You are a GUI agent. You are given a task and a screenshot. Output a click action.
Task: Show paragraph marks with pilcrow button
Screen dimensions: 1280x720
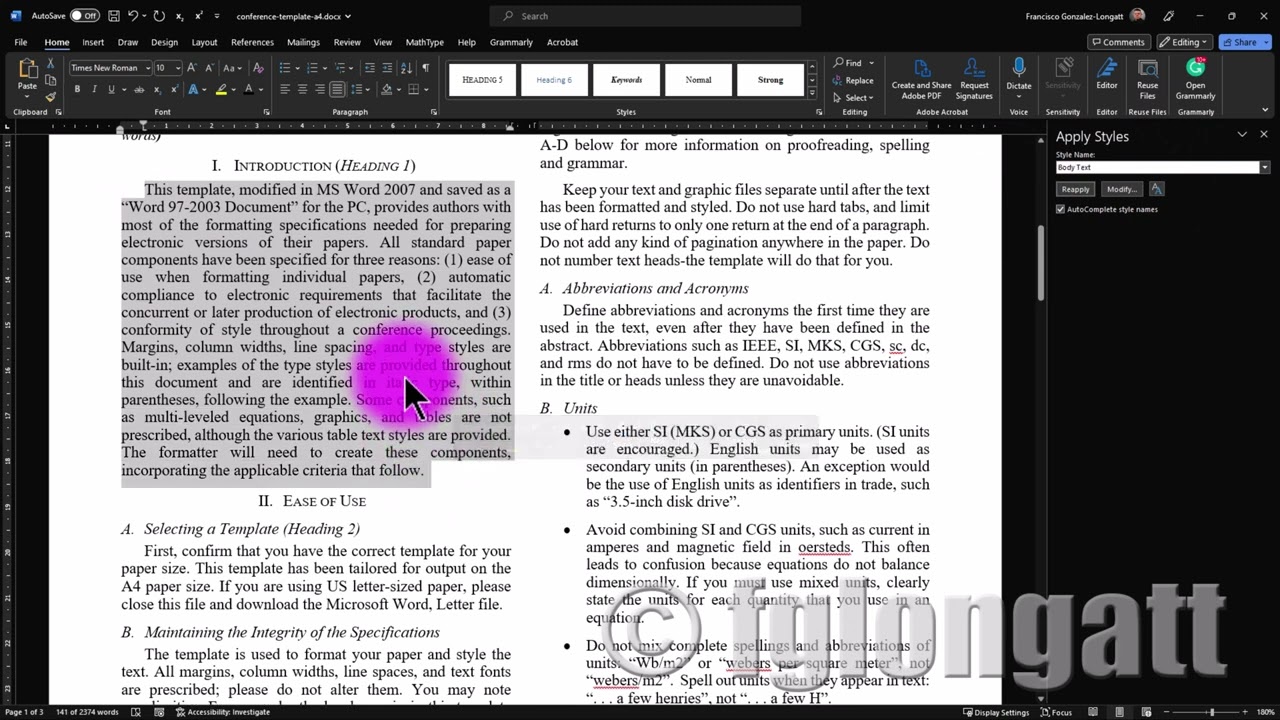coord(425,67)
